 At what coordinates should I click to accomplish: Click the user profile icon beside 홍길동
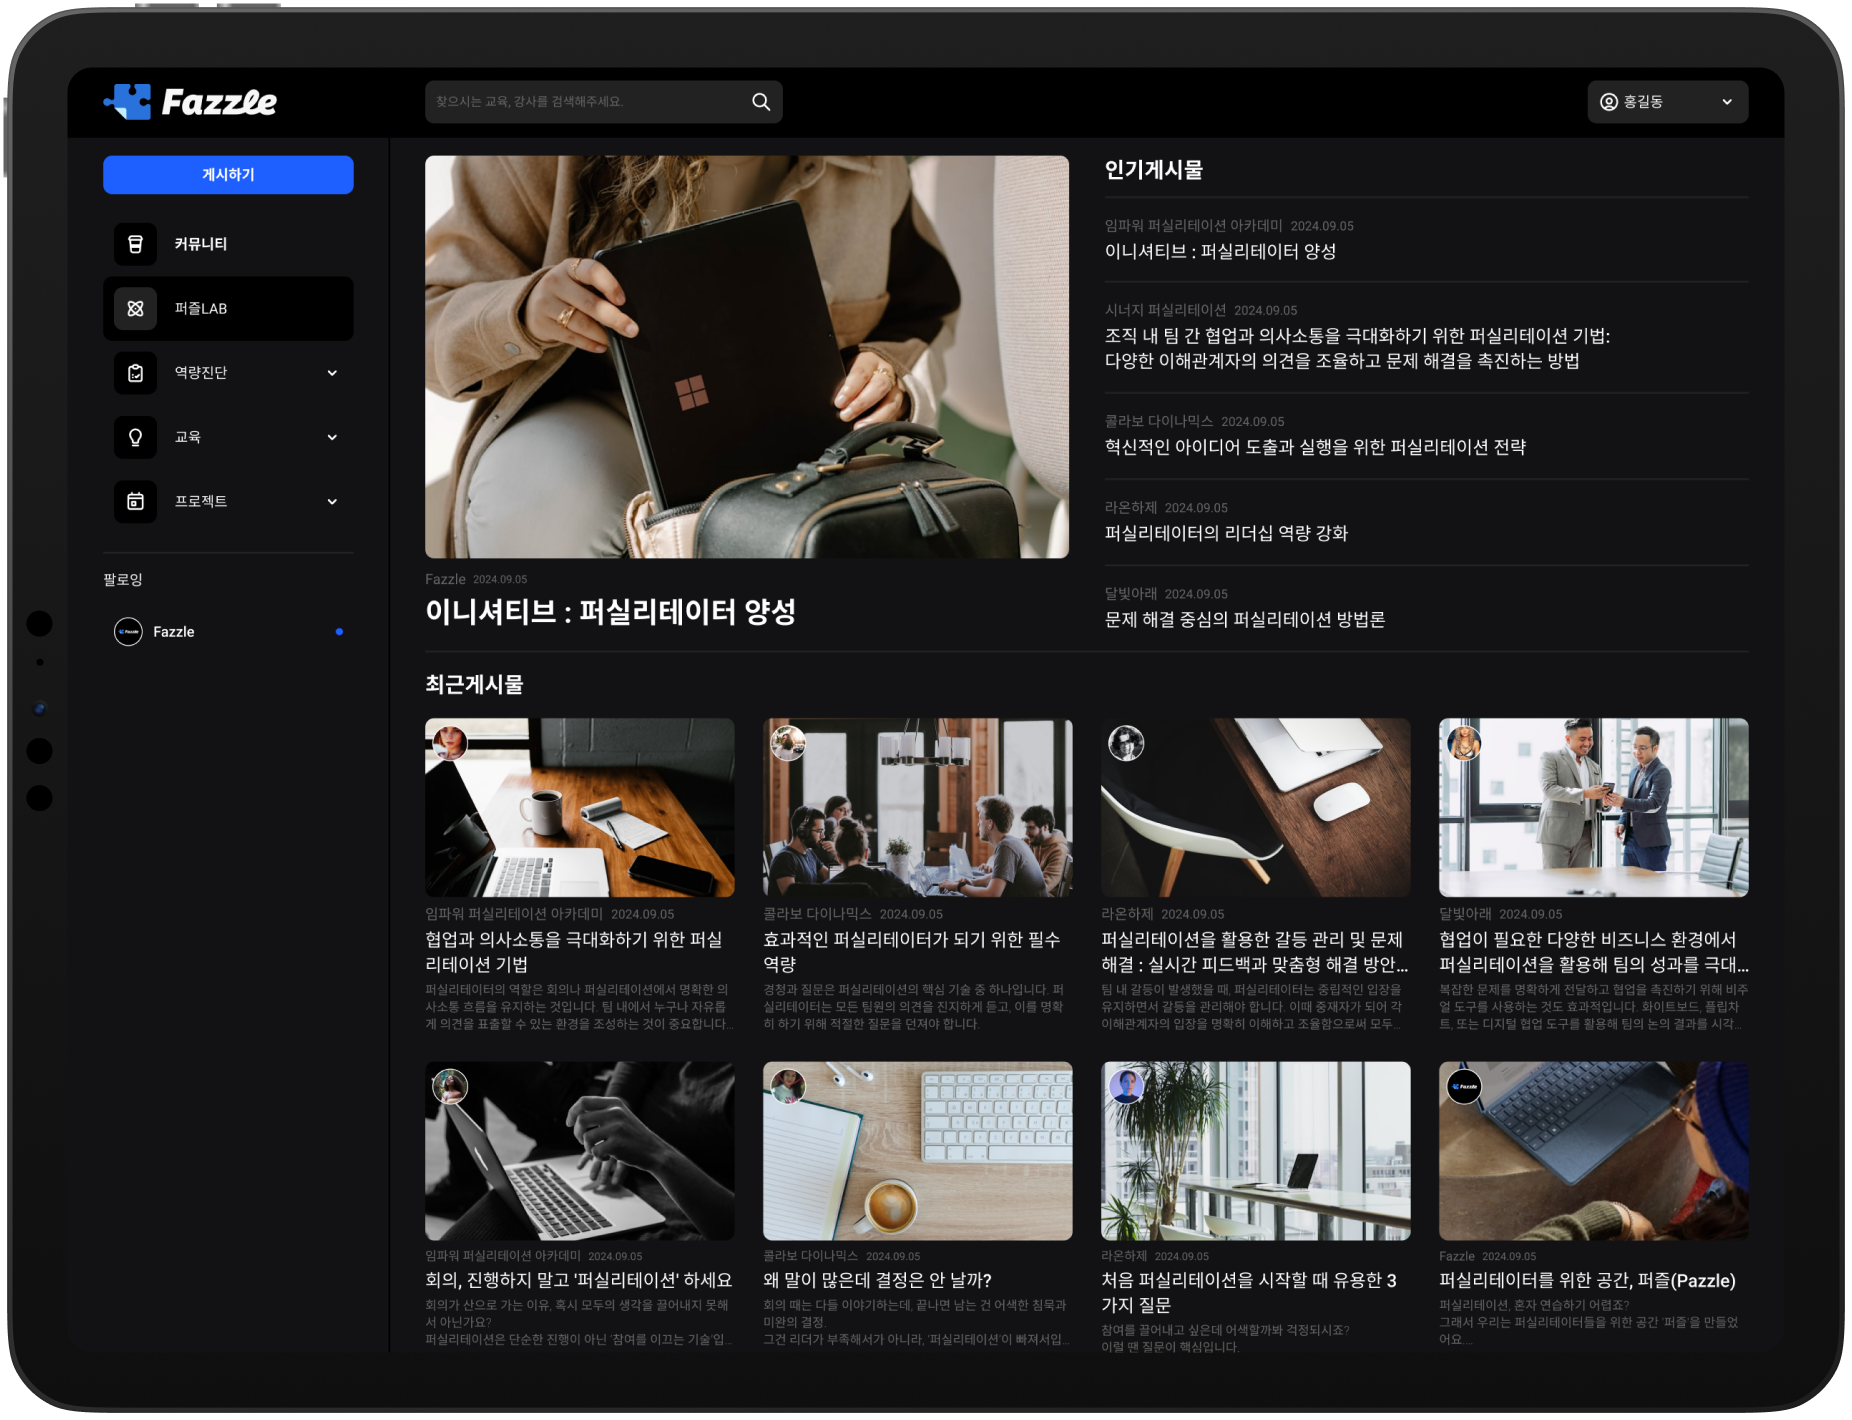click(1609, 102)
